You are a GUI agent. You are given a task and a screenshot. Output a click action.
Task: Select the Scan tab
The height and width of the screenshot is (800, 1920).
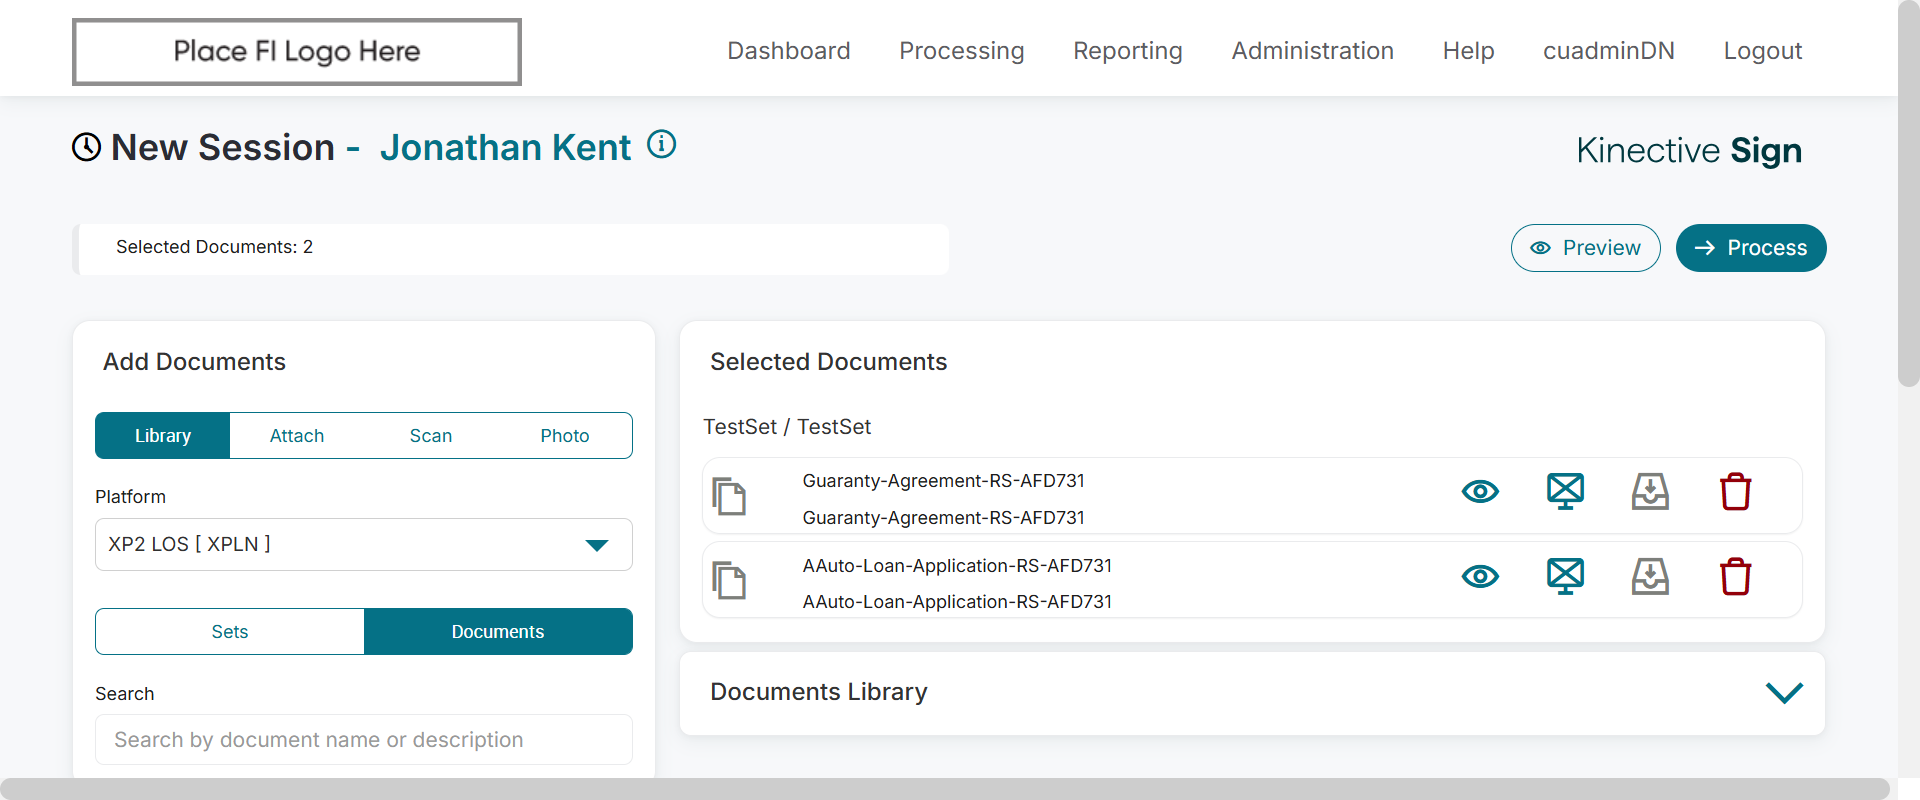431,436
